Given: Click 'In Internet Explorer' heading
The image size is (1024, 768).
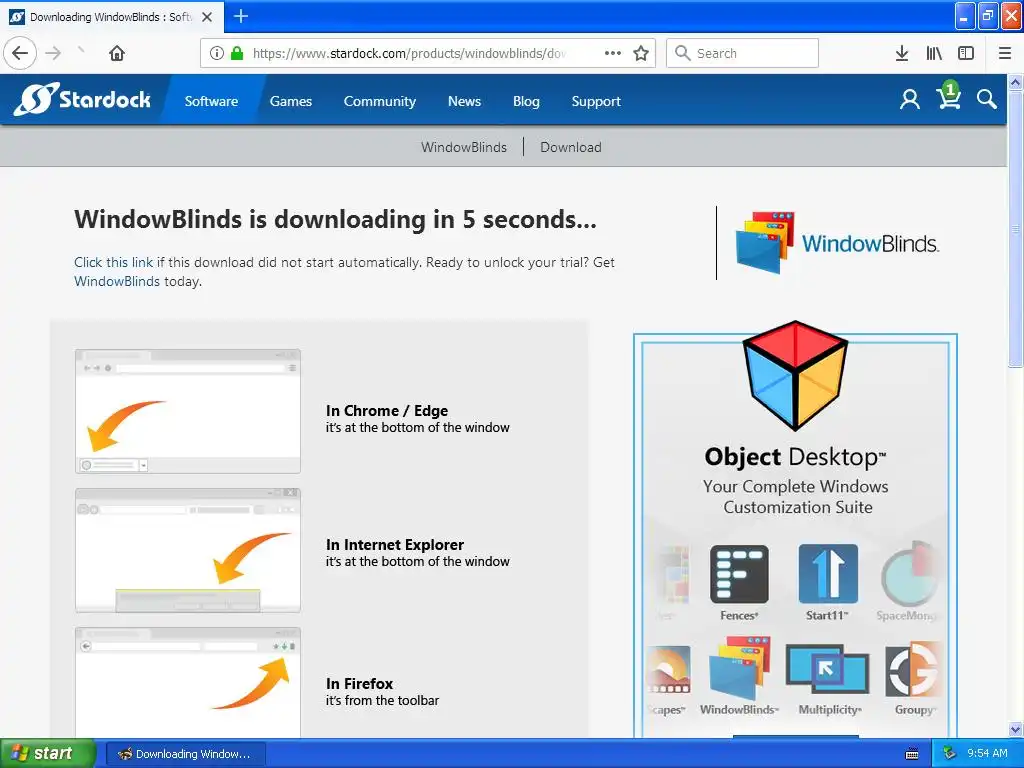Looking at the screenshot, I should pos(394,545).
